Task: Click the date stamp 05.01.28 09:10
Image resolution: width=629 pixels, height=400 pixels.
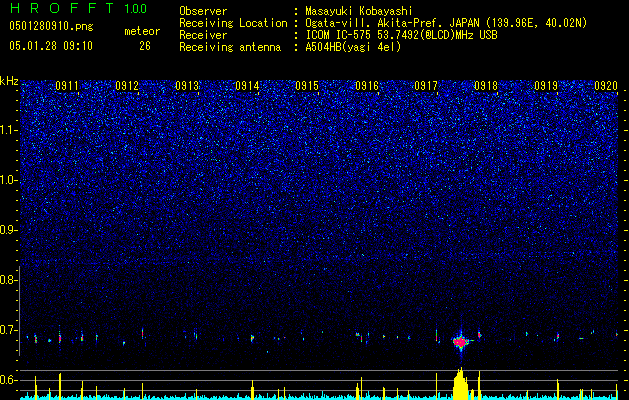Action: tap(51, 46)
